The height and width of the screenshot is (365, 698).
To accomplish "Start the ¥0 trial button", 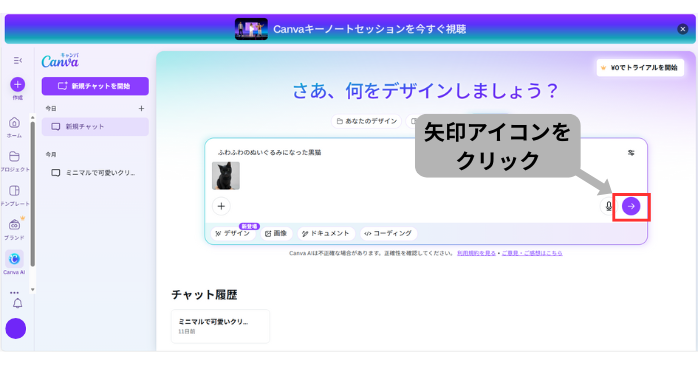I will tap(640, 68).
